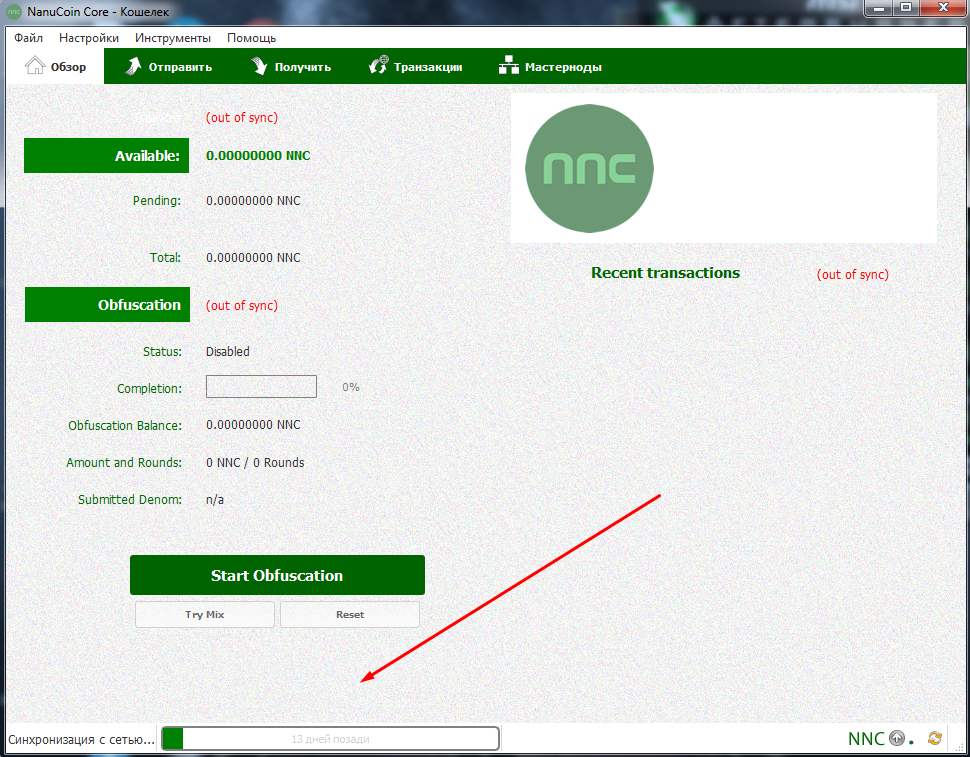The width and height of the screenshot is (970, 757).
Task: Open the NNC unit selector in status bar
Action: click(866, 739)
